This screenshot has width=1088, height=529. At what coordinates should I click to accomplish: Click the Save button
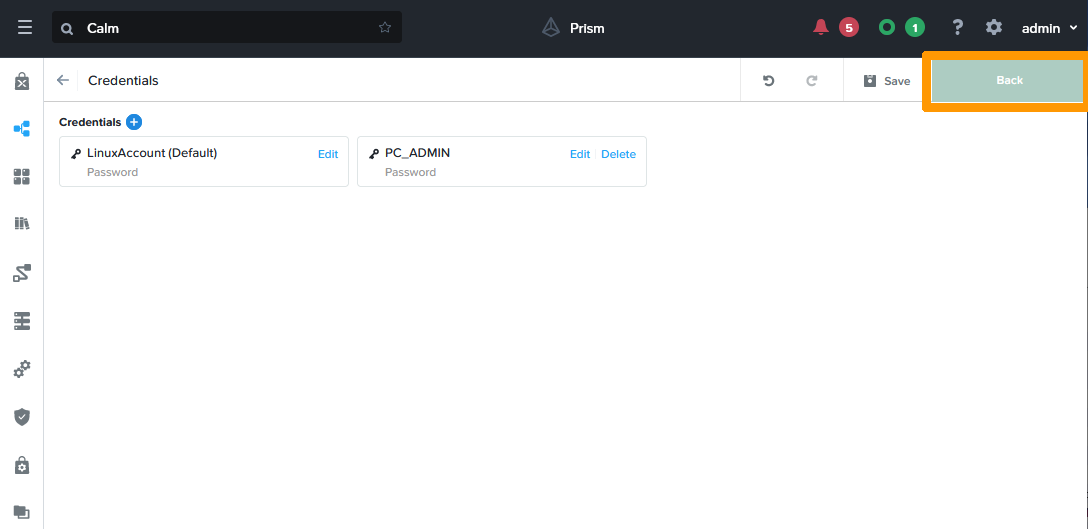pyautogui.click(x=887, y=81)
